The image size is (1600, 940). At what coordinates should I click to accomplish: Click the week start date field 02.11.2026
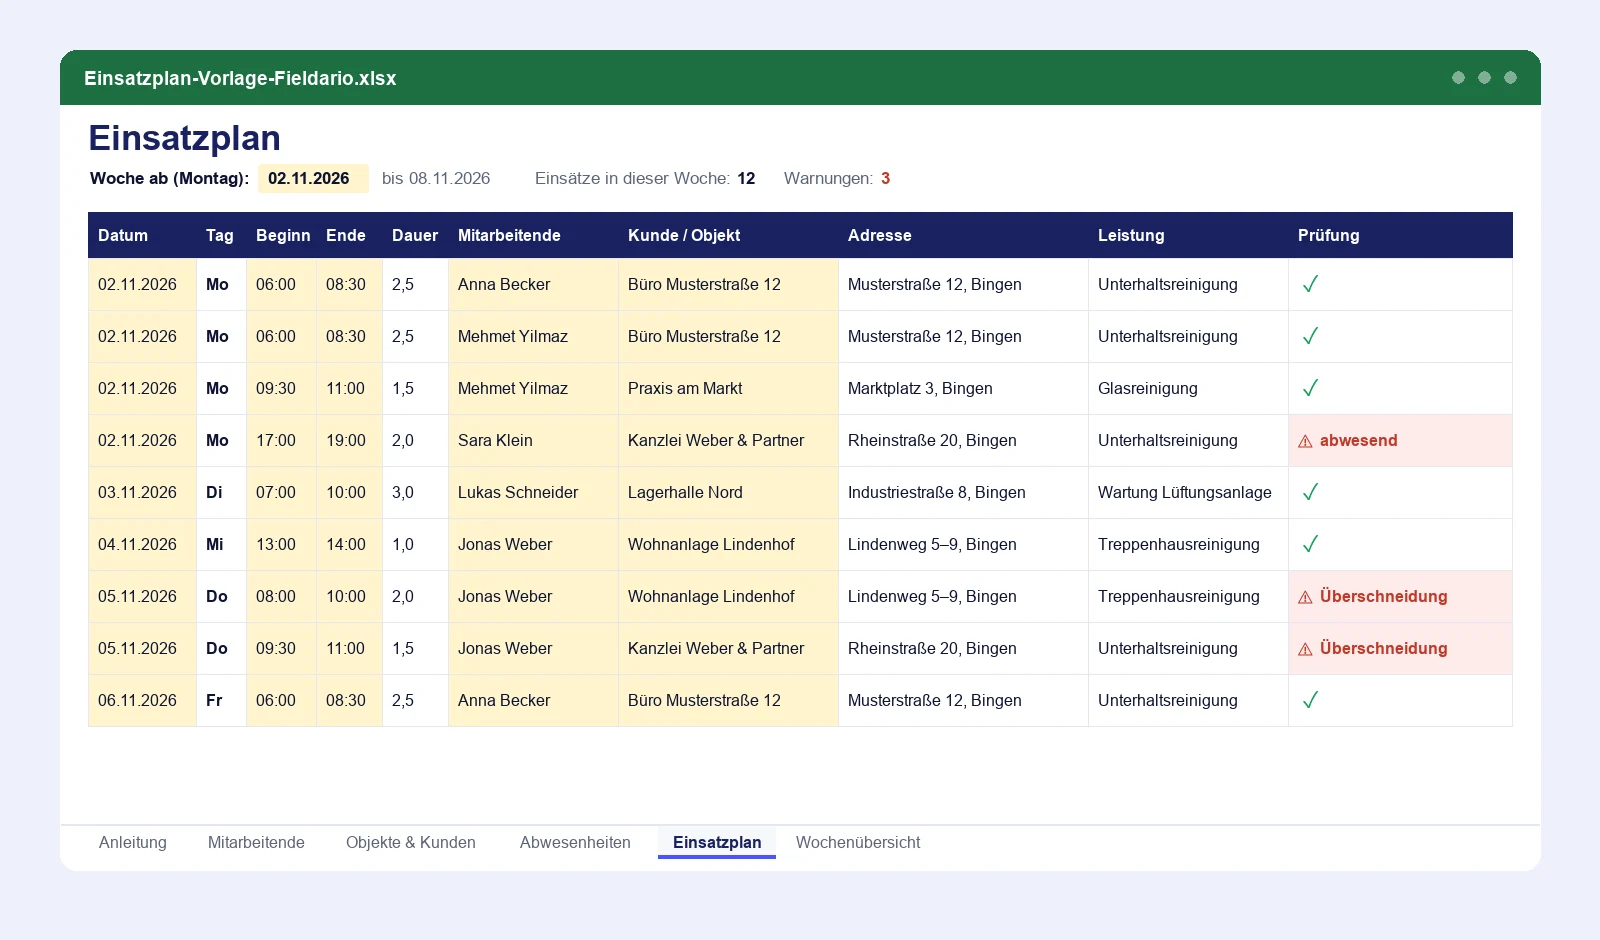(313, 178)
